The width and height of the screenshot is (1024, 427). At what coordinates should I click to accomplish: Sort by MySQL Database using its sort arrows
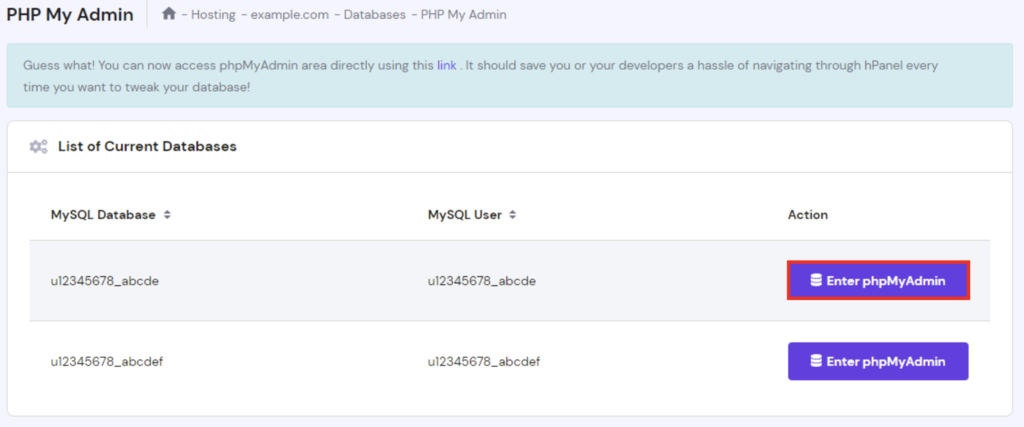point(167,215)
